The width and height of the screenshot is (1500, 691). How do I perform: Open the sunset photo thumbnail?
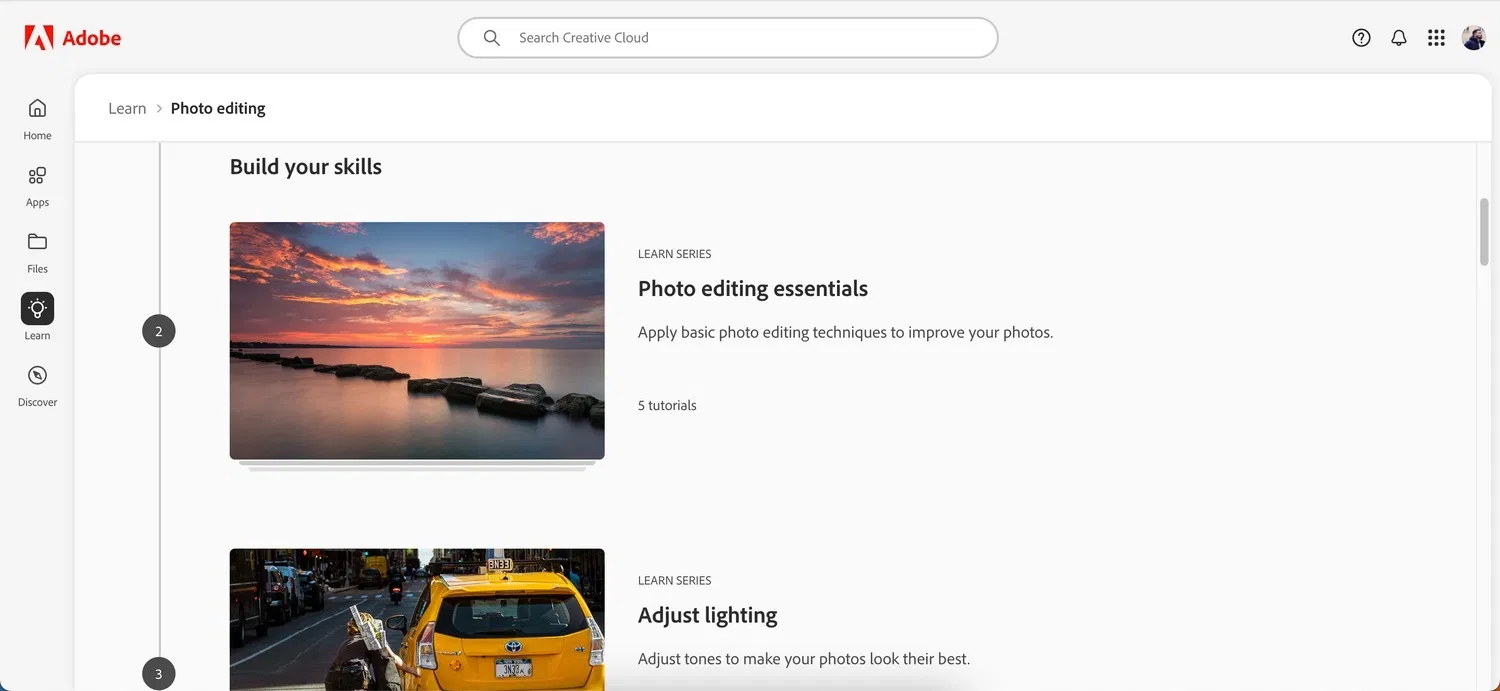(417, 340)
